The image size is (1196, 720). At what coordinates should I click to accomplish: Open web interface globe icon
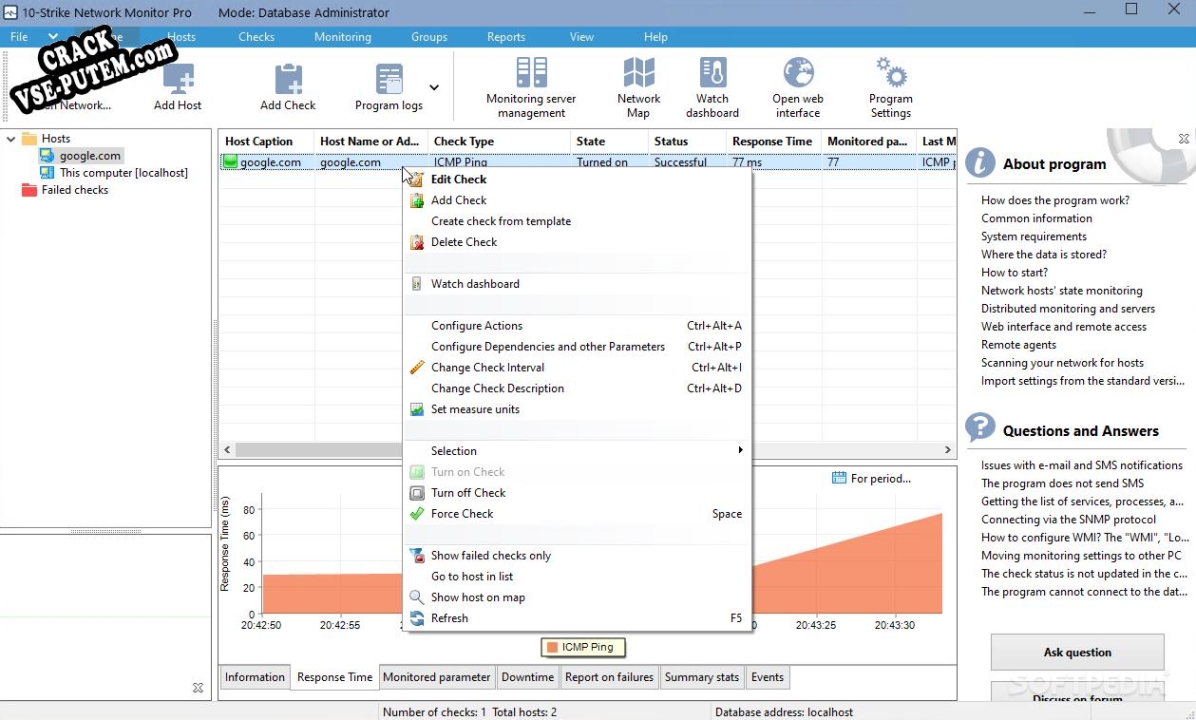[798, 72]
